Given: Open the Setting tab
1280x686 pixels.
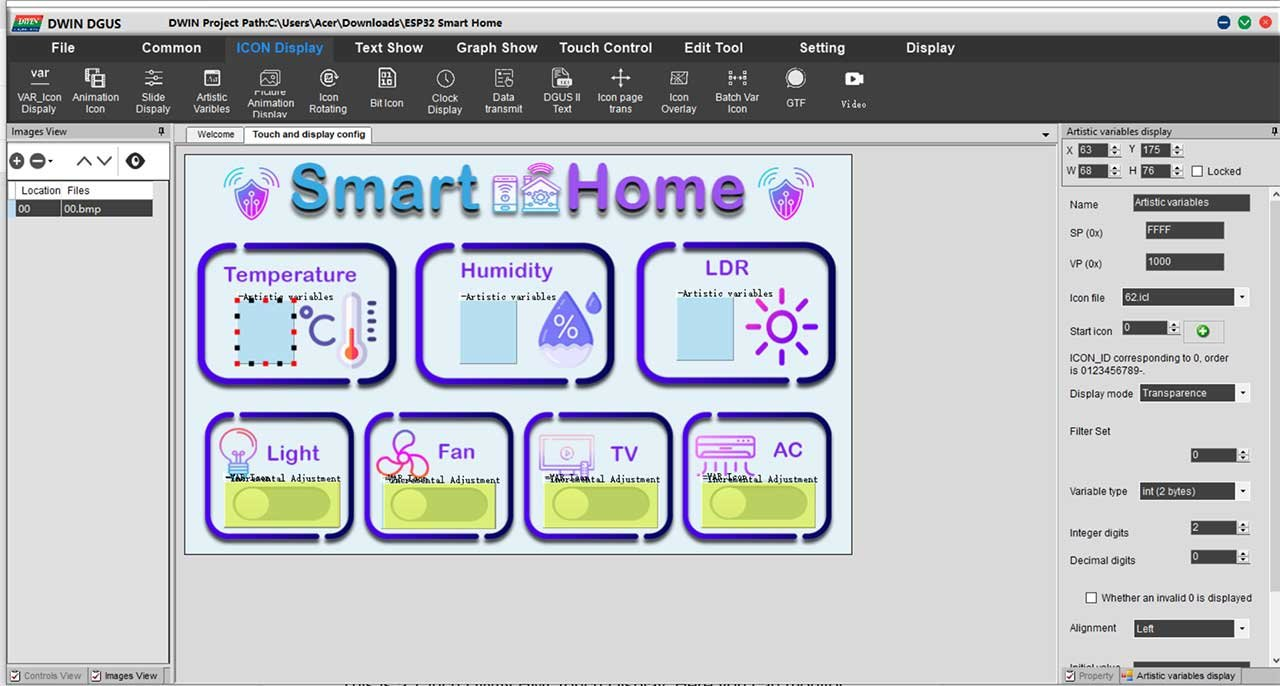Looking at the screenshot, I should (822, 47).
